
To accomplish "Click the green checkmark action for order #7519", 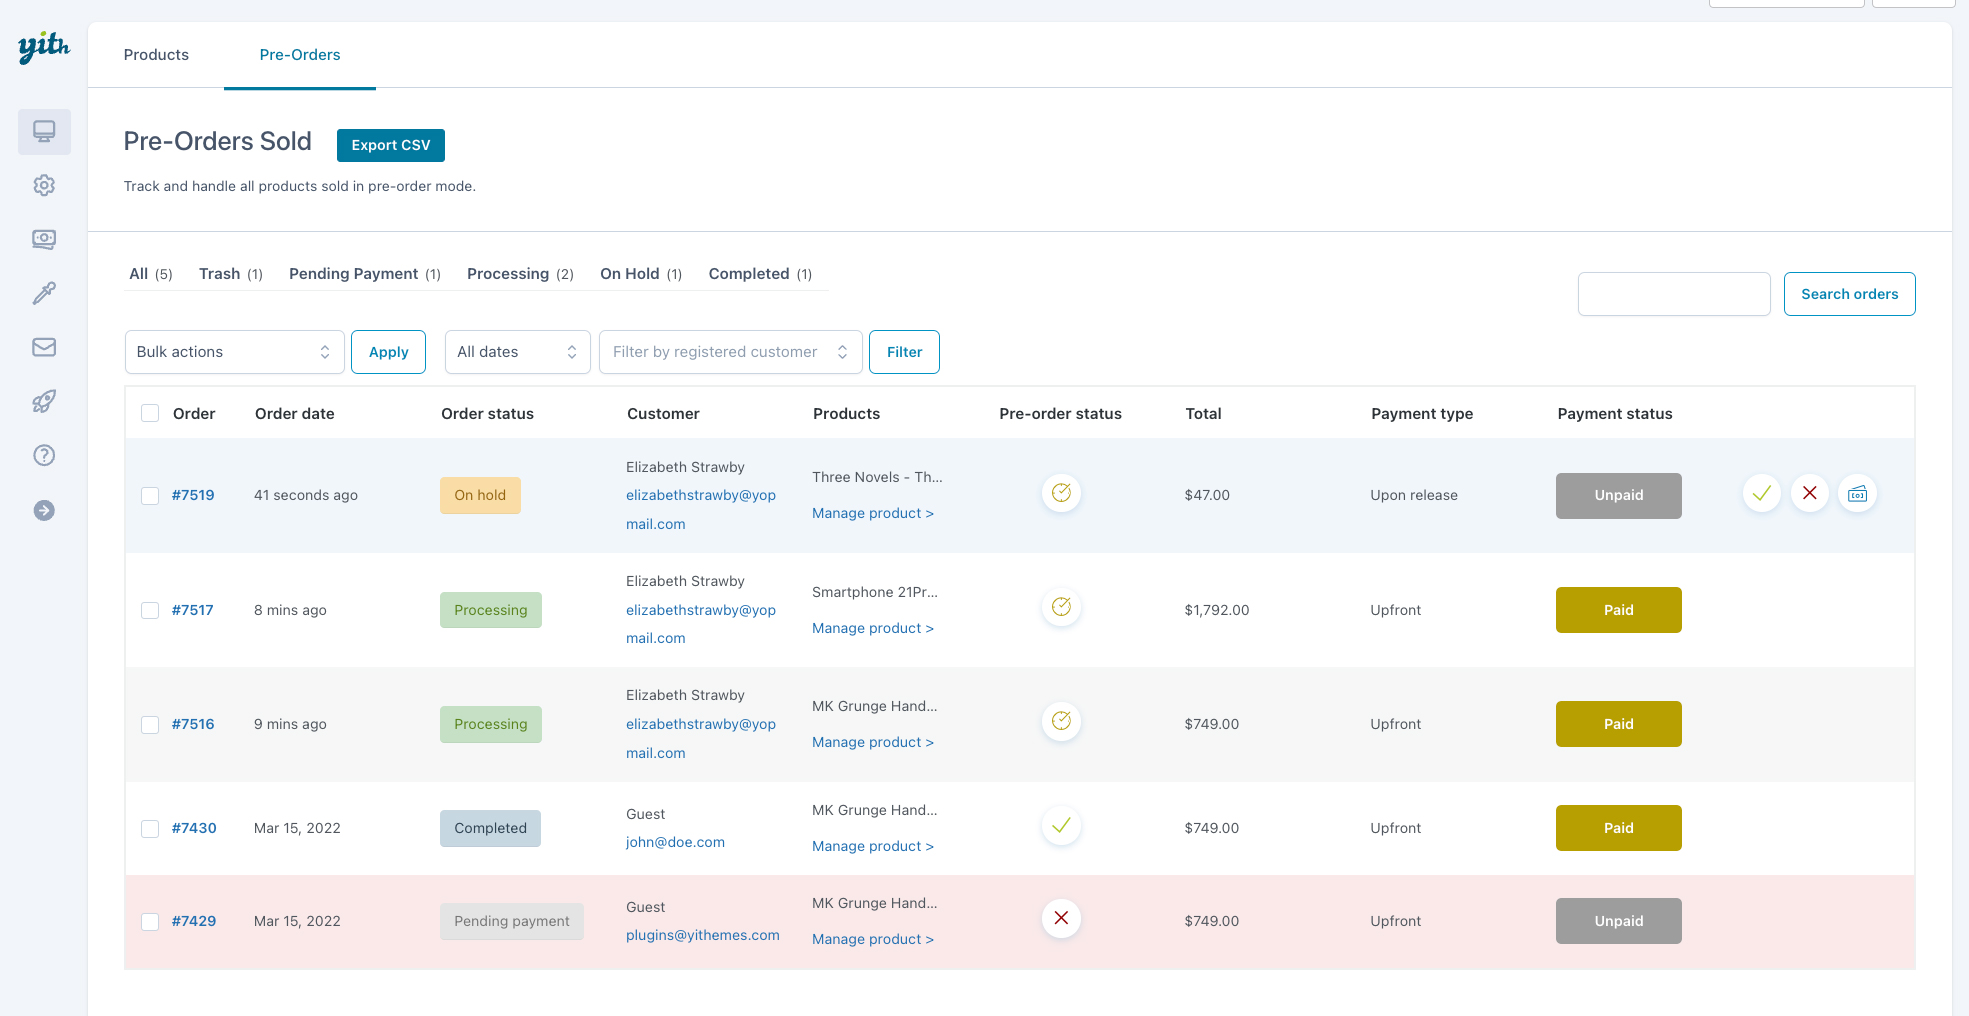I will tap(1761, 493).
